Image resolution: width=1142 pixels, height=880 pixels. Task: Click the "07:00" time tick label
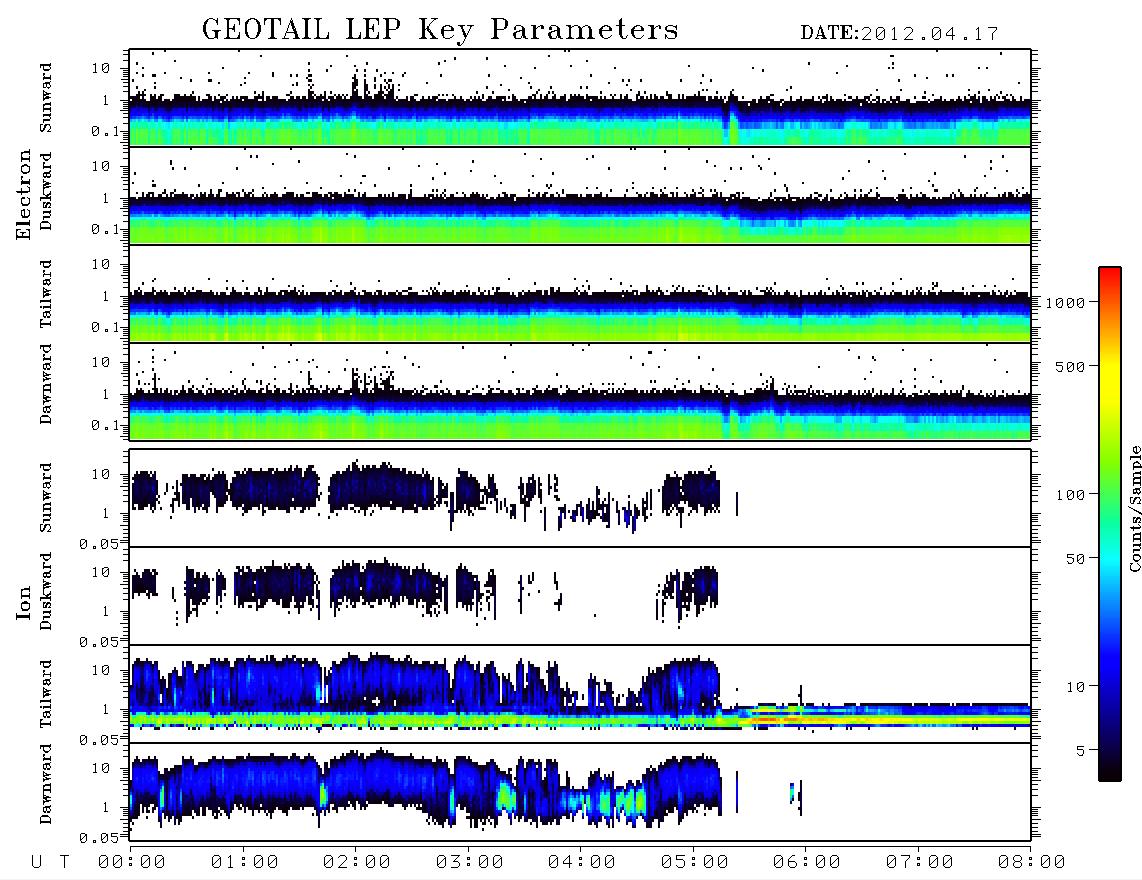[920, 863]
